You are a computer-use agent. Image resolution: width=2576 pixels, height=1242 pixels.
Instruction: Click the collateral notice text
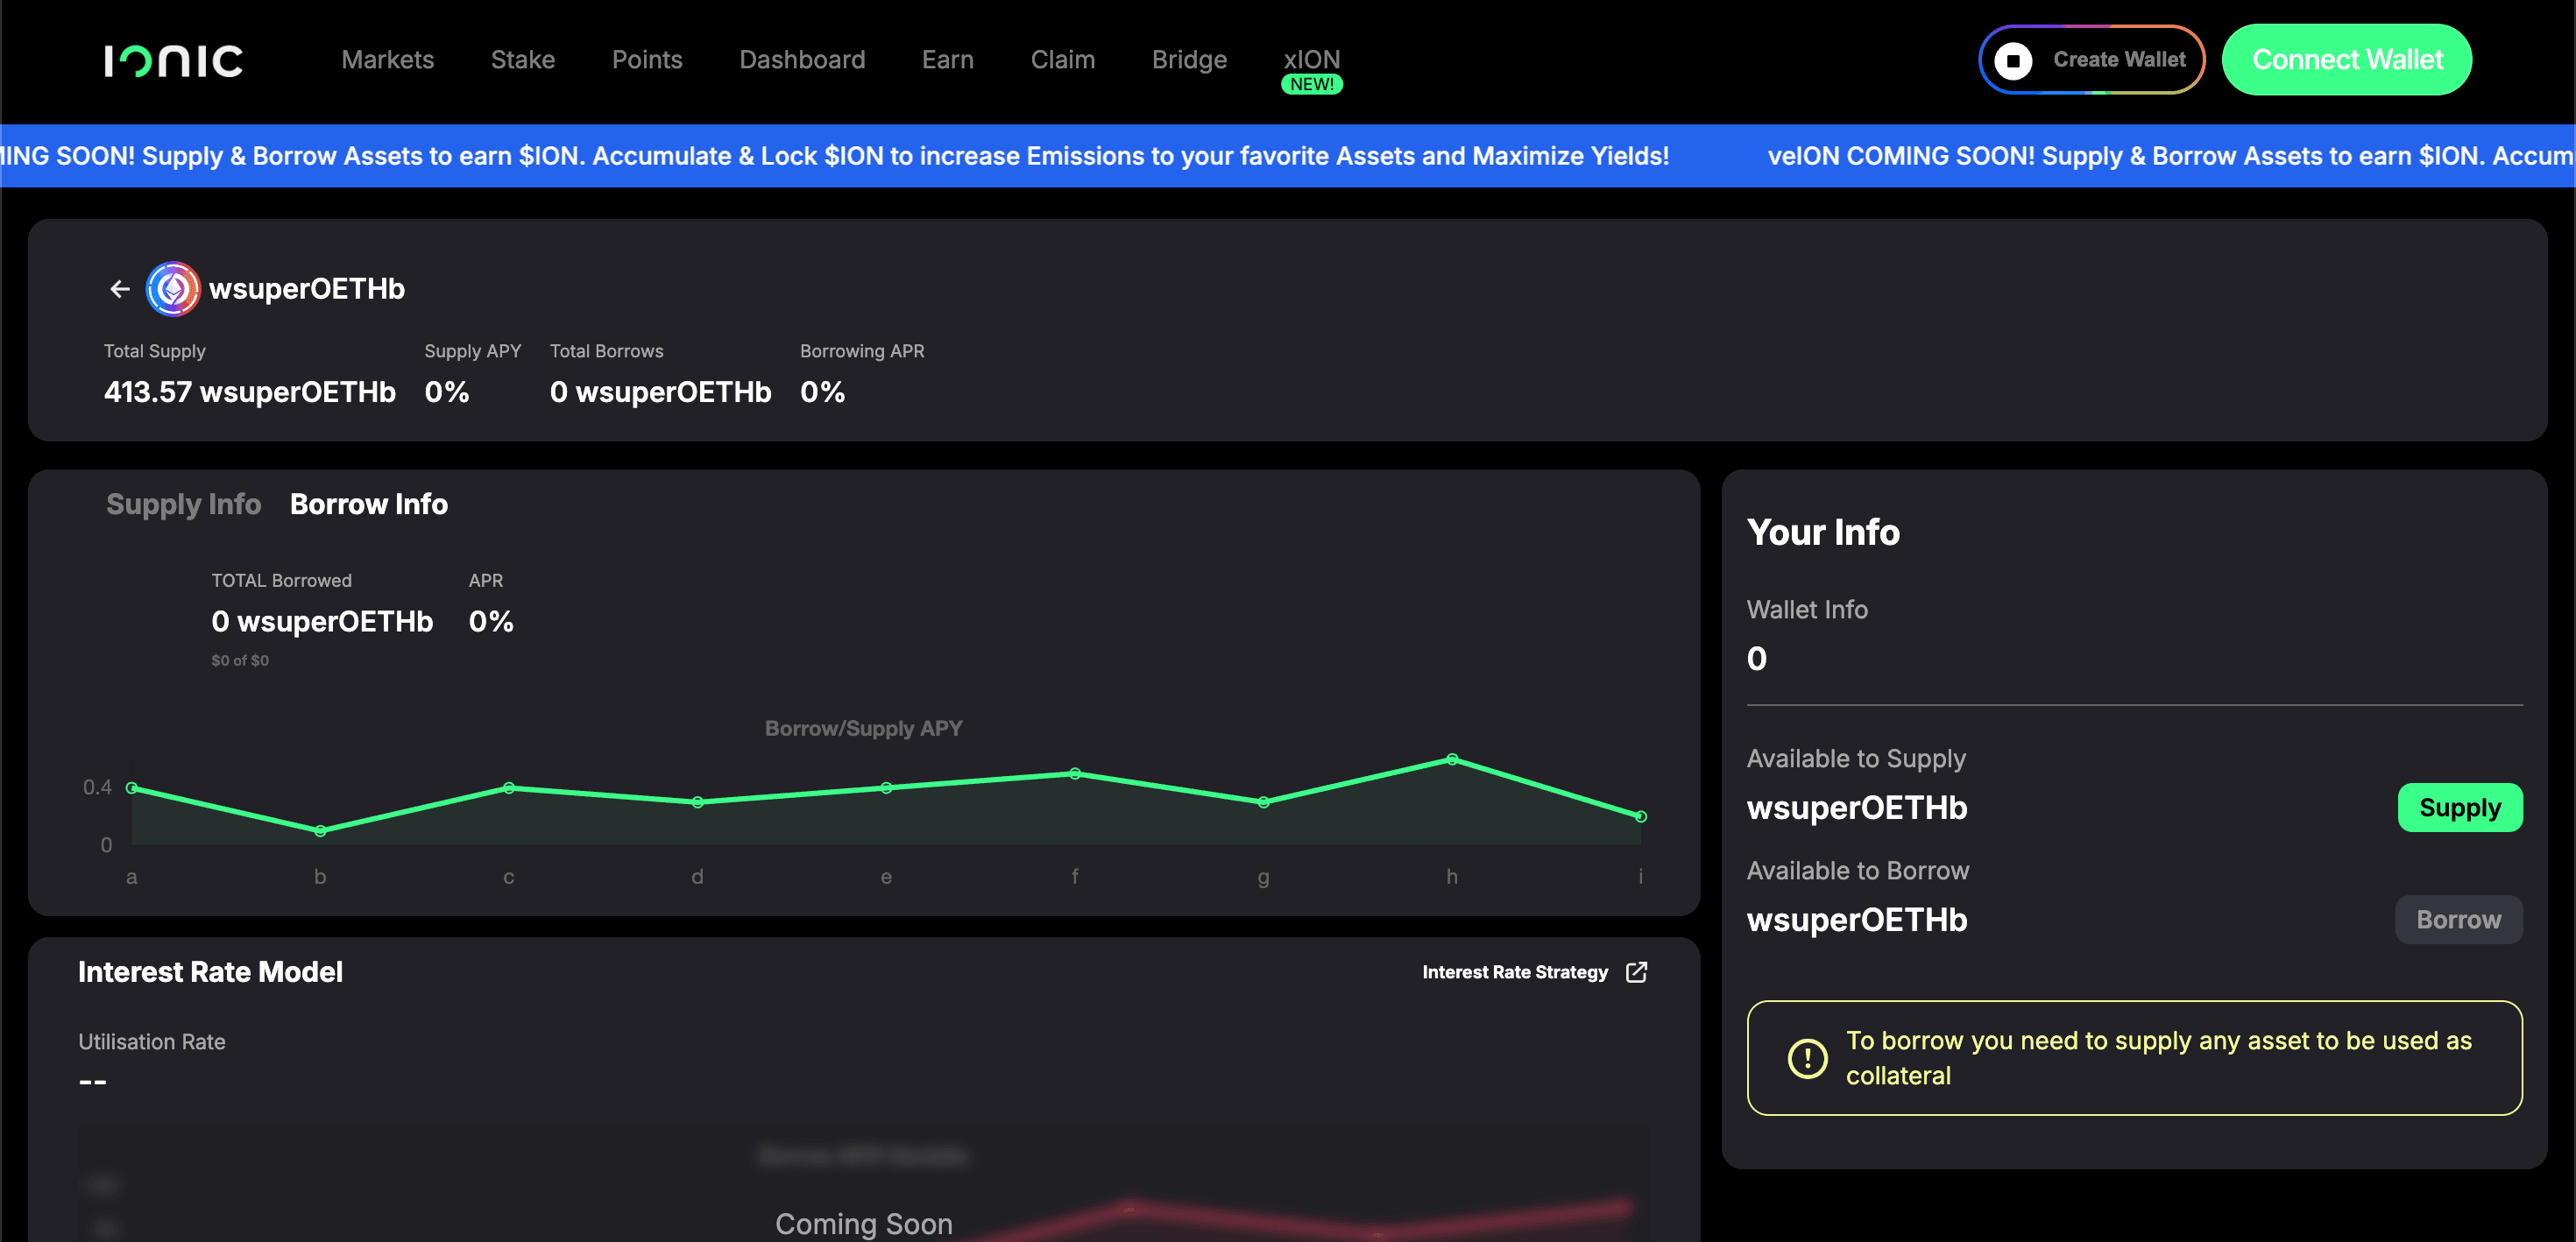[x=2158, y=1058]
